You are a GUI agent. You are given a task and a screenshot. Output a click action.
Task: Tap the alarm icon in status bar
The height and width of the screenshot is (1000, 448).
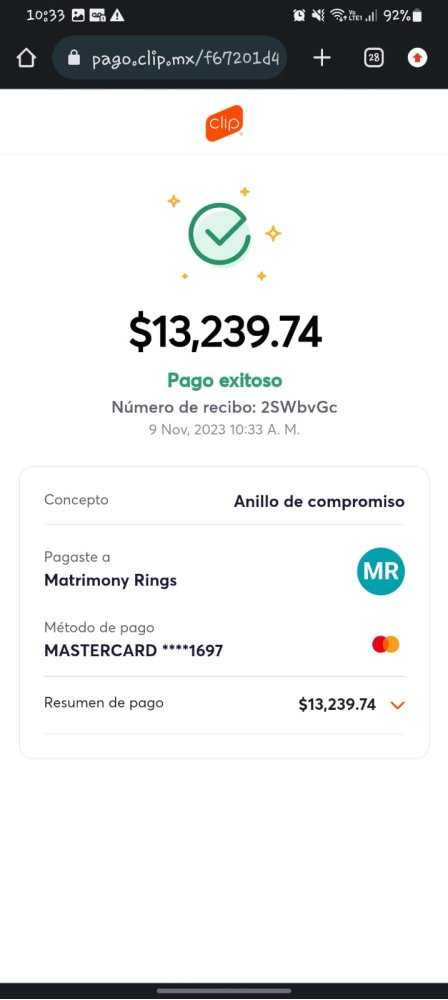(299, 15)
